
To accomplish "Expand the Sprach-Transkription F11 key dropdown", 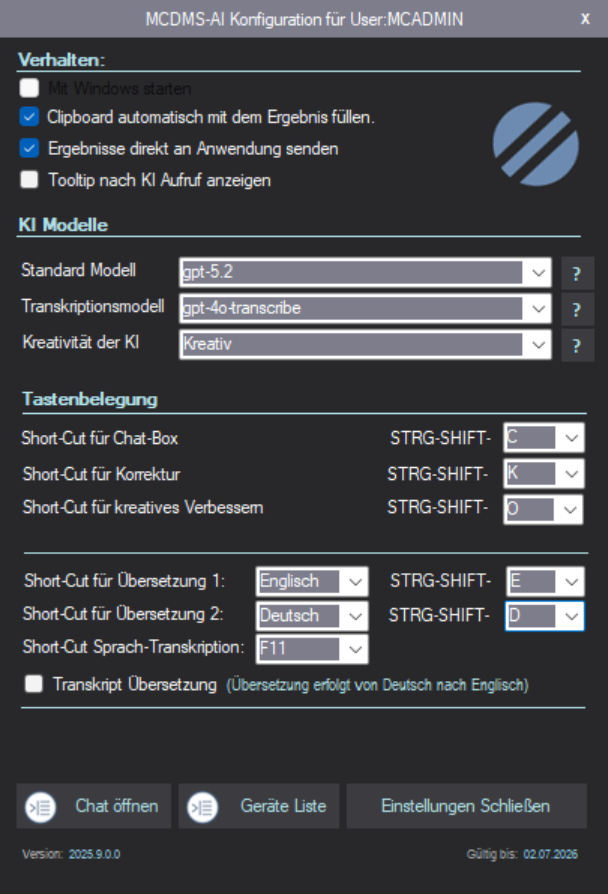I will click(355, 648).
